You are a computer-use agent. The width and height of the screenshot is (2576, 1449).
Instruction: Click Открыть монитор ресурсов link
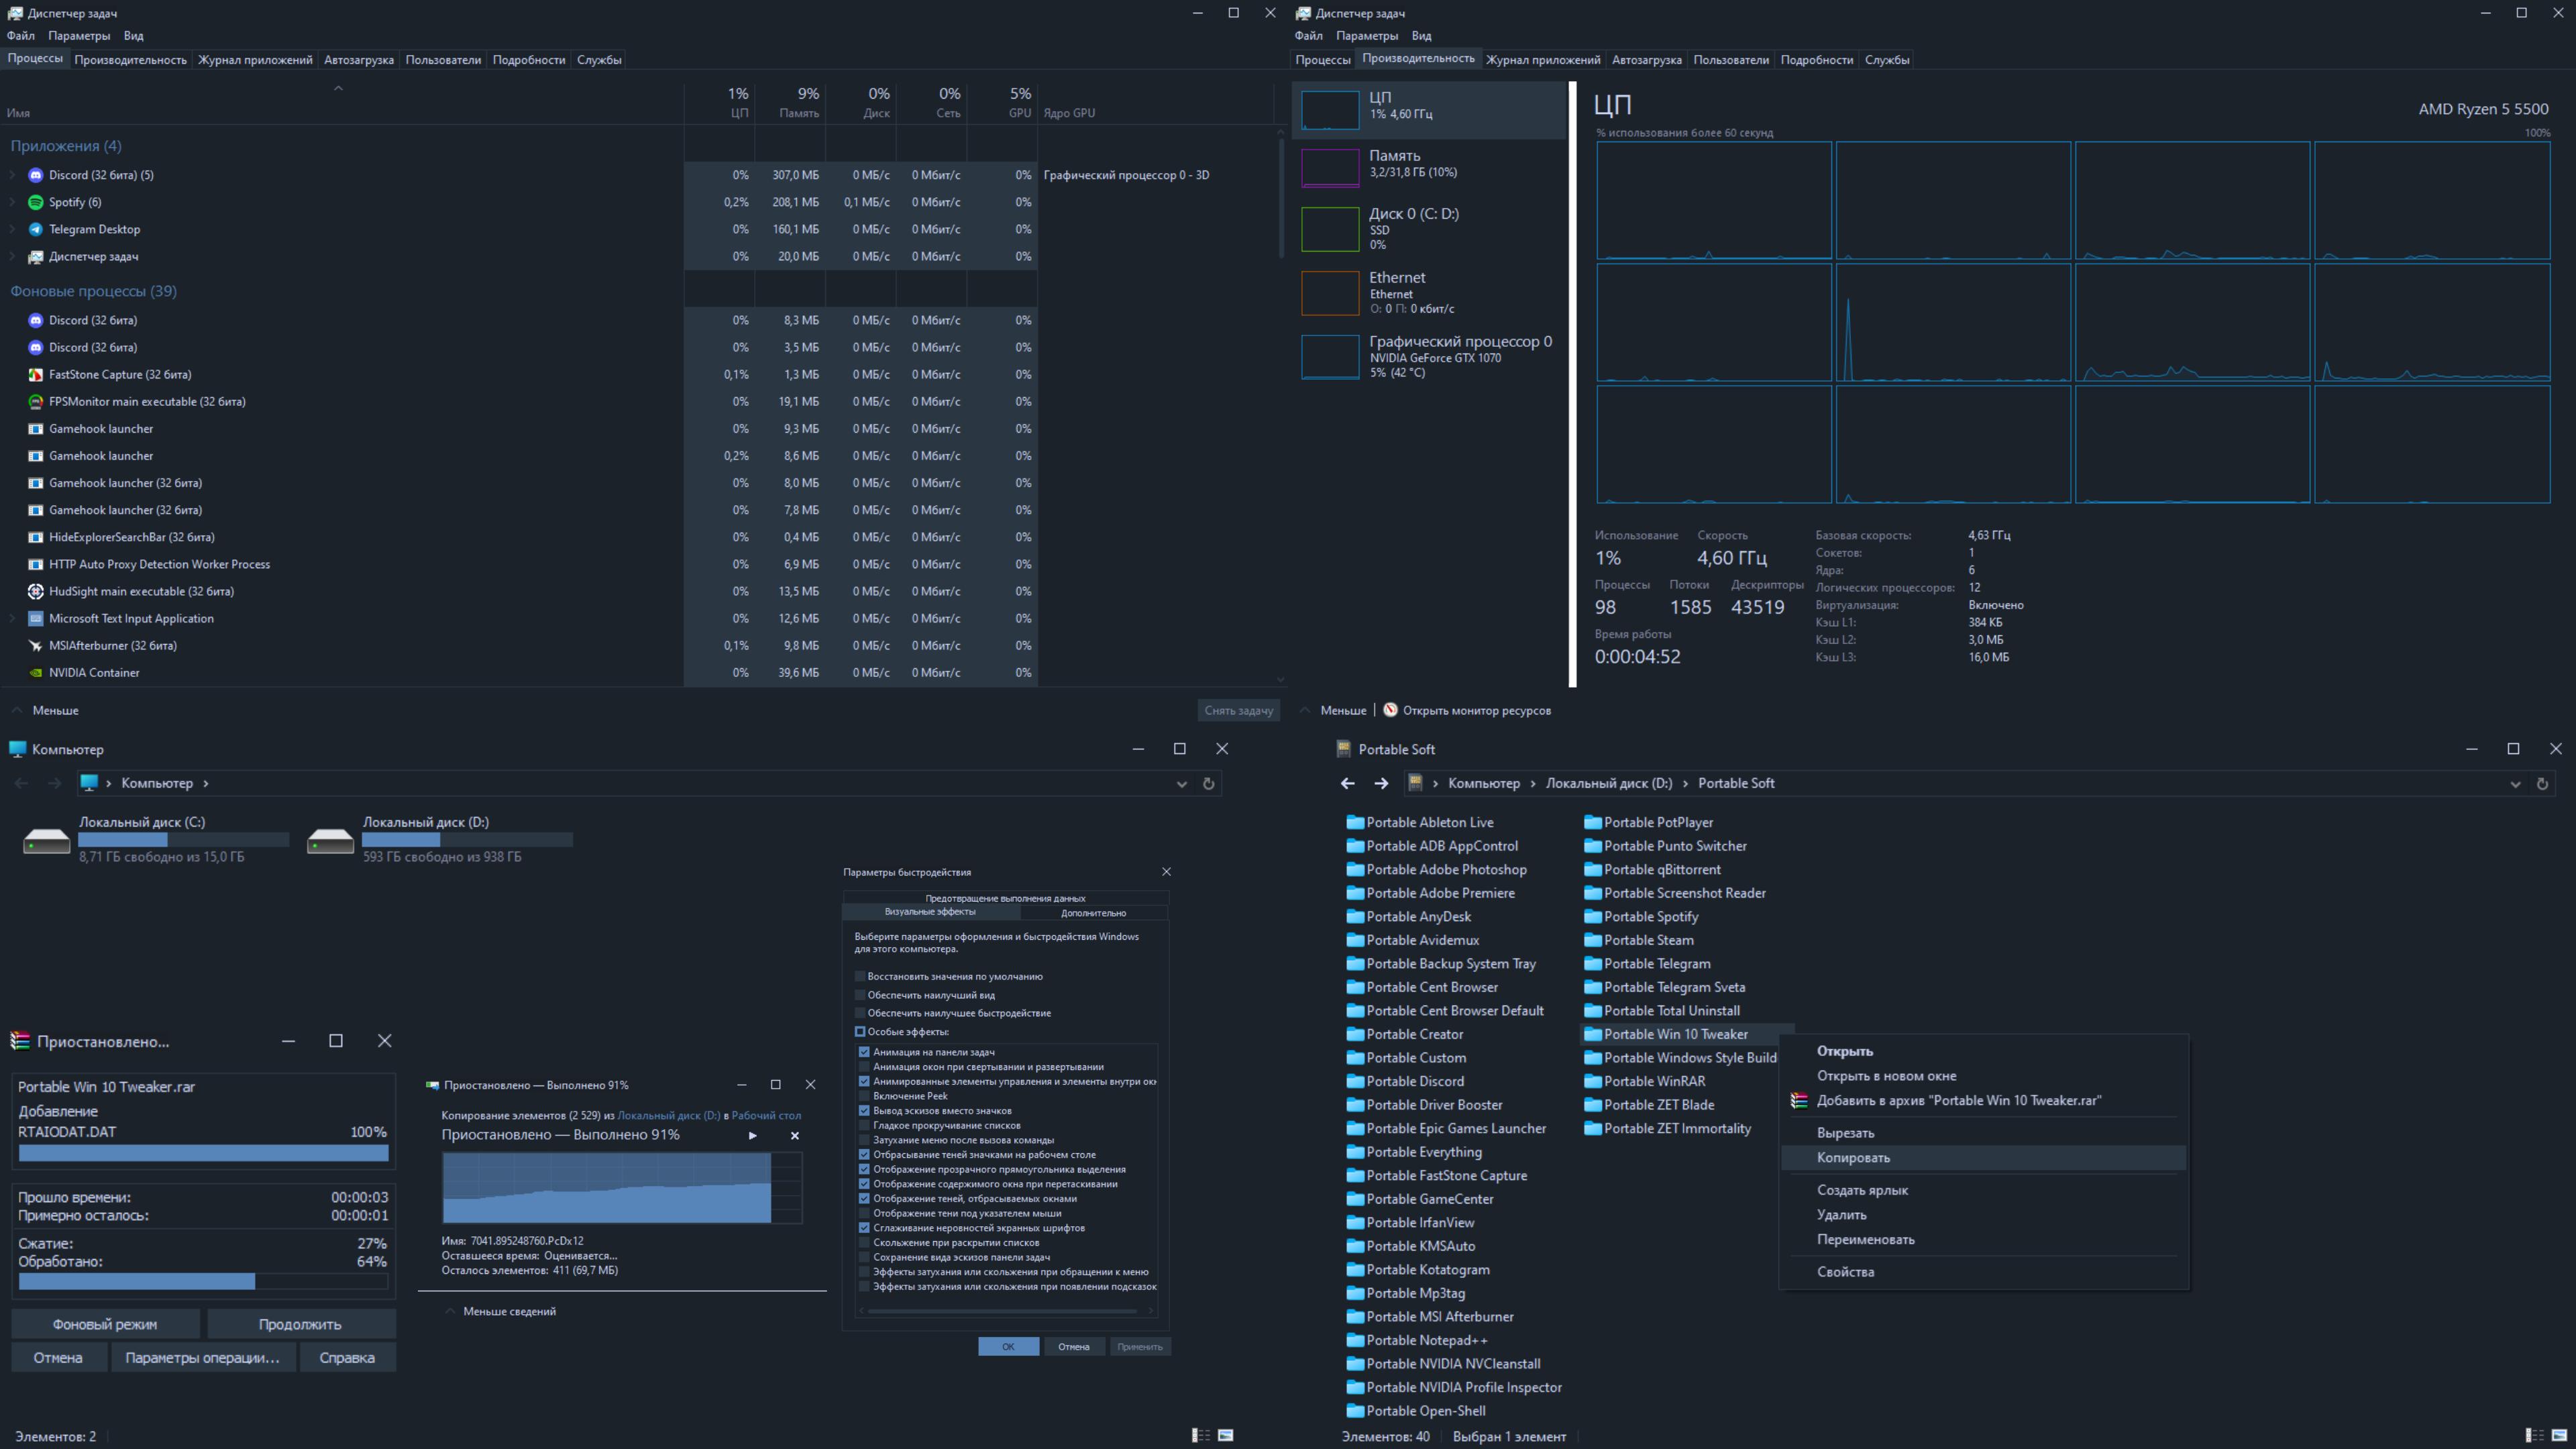click(x=1476, y=710)
